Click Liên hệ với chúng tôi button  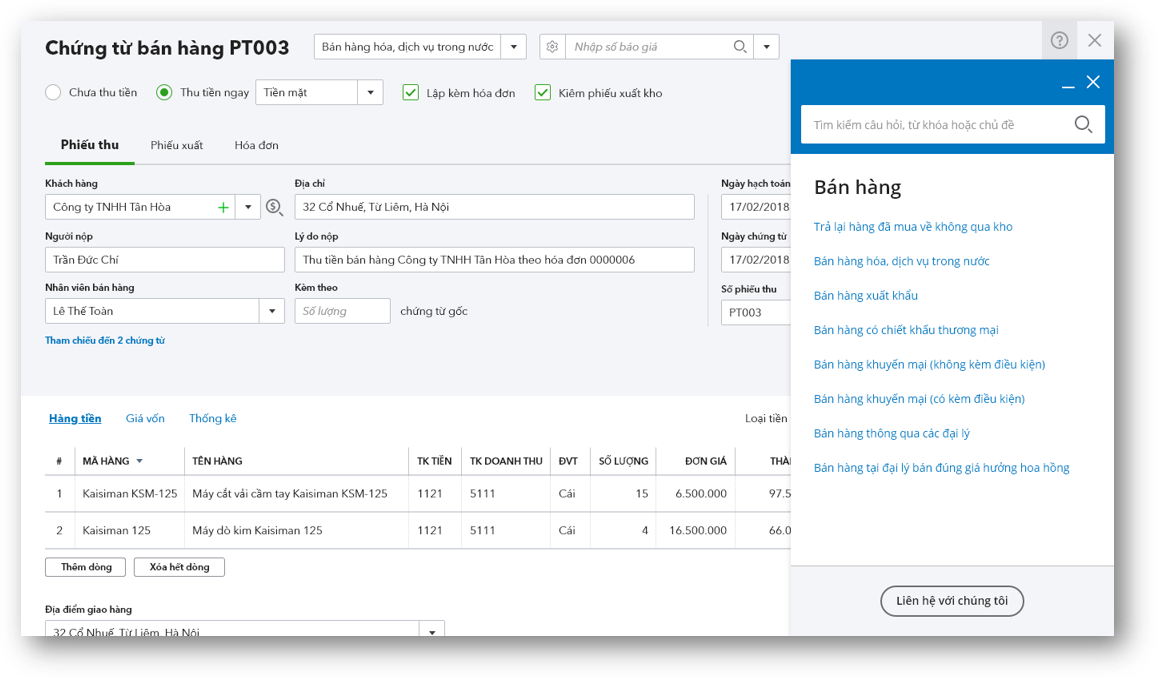[952, 601]
